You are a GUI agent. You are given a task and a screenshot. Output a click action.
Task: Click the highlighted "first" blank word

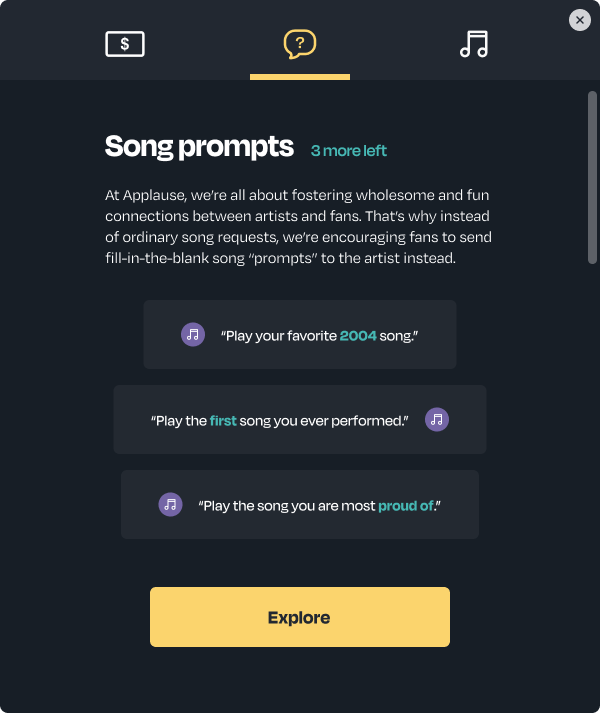tap(223, 421)
